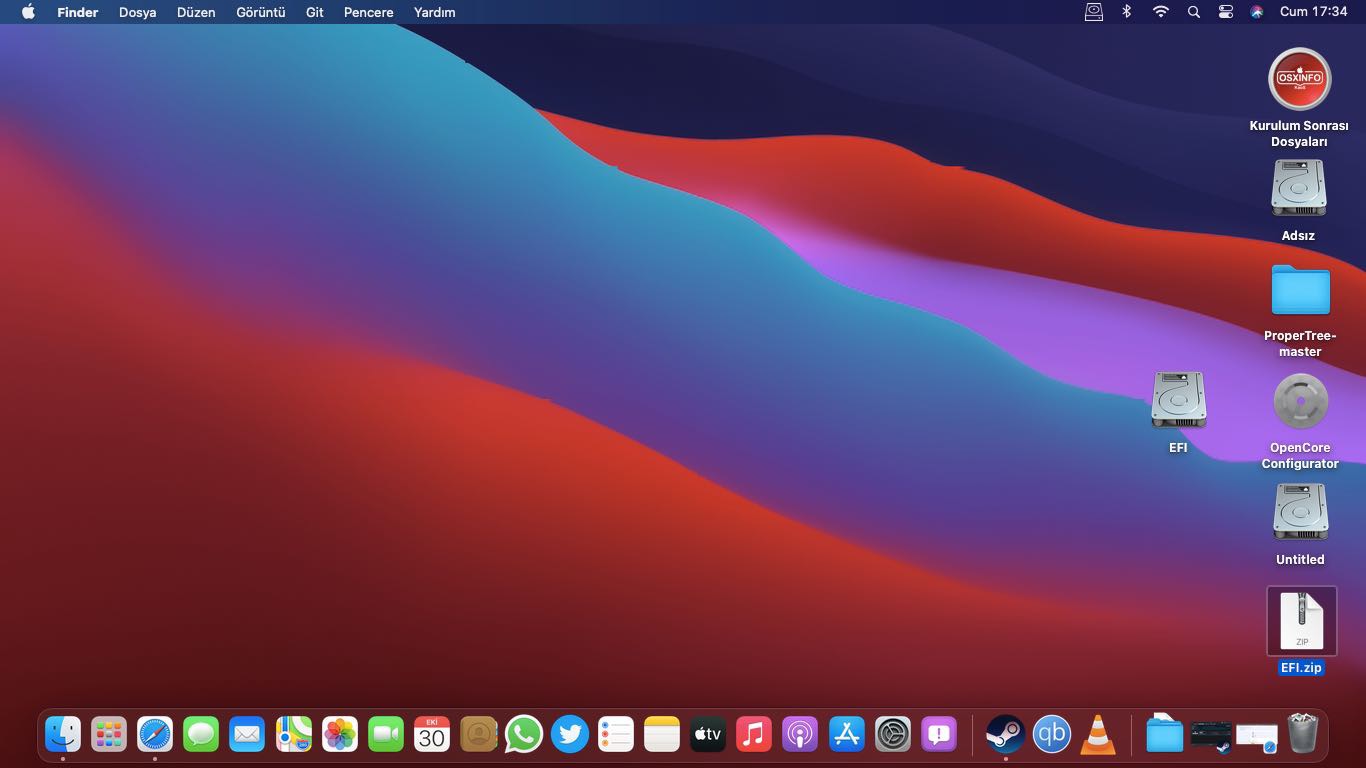Open the Git menu in the menu bar

[314, 12]
